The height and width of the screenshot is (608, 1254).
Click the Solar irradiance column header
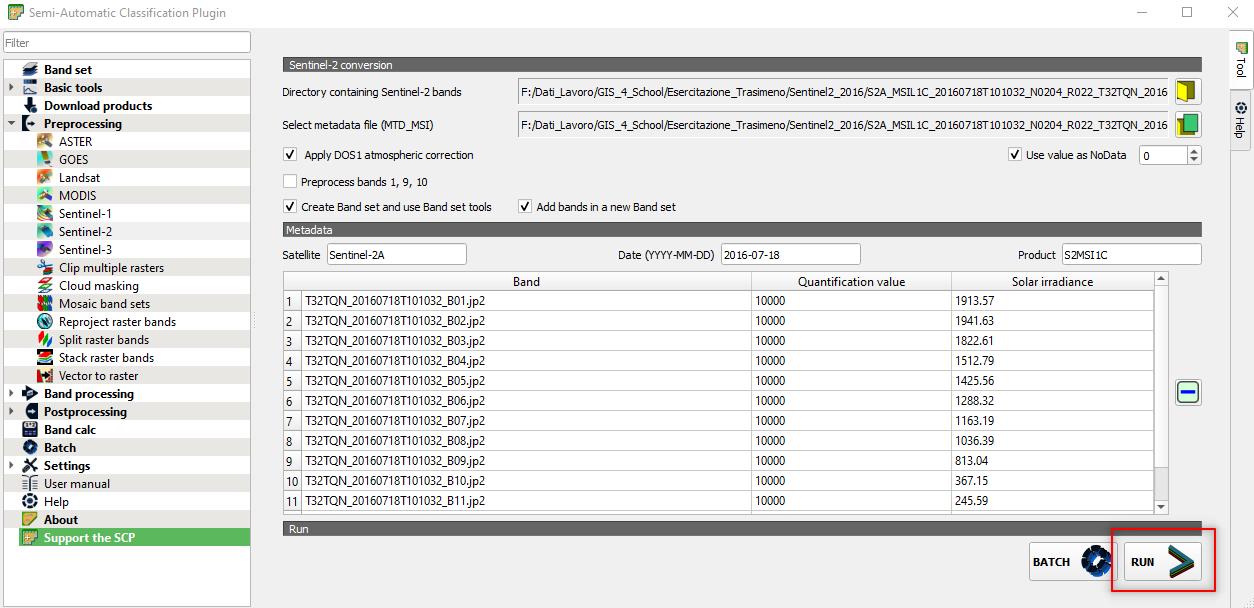(x=1052, y=282)
